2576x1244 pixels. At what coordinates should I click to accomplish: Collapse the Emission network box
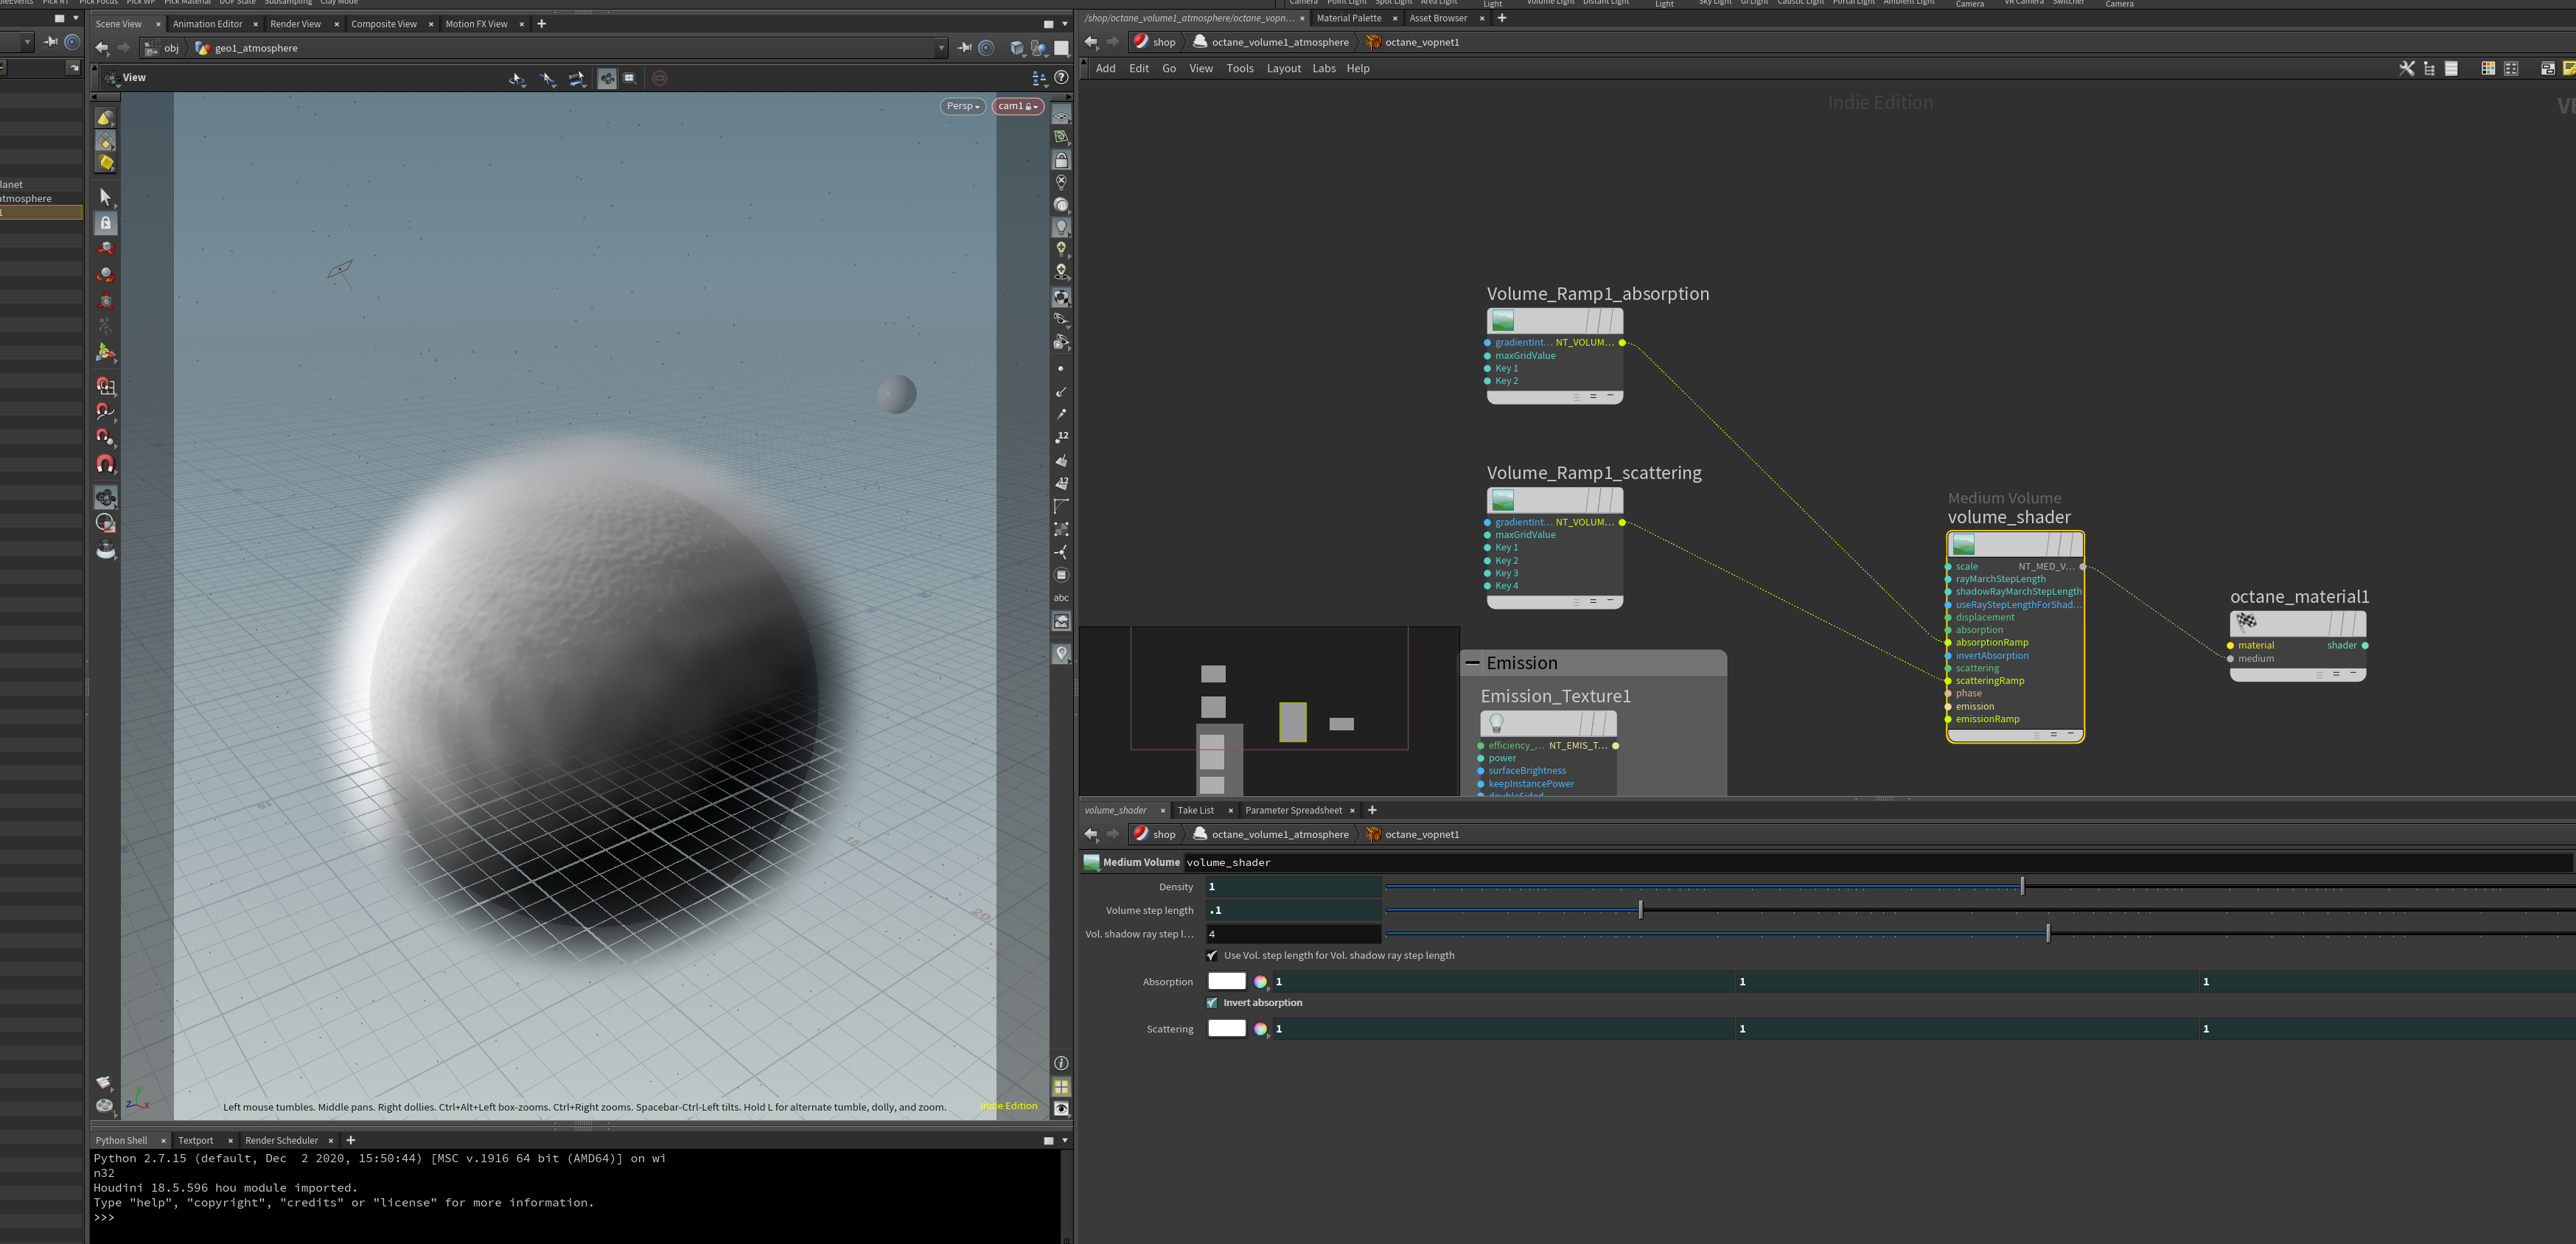(x=1472, y=663)
